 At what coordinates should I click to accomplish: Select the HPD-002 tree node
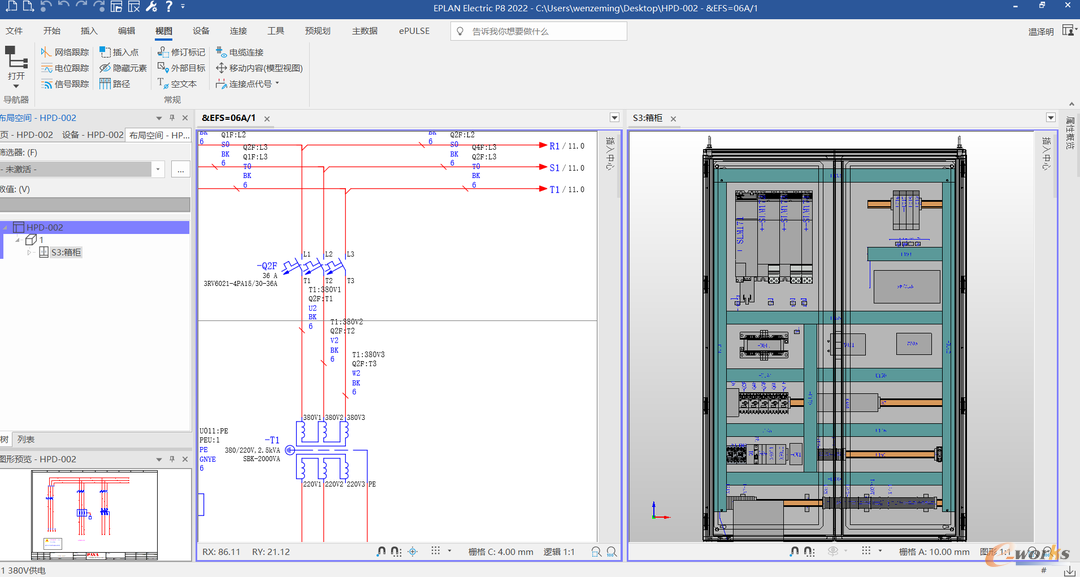[x=45, y=227]
